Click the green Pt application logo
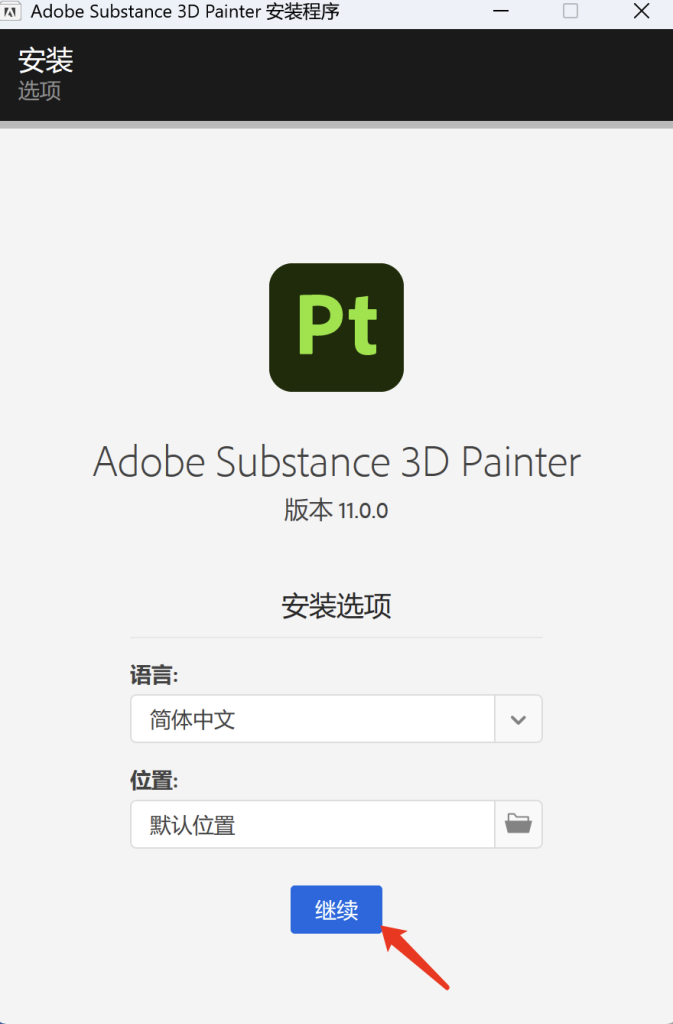This screenshot has width=673, height=1024. tap(336, 327)
